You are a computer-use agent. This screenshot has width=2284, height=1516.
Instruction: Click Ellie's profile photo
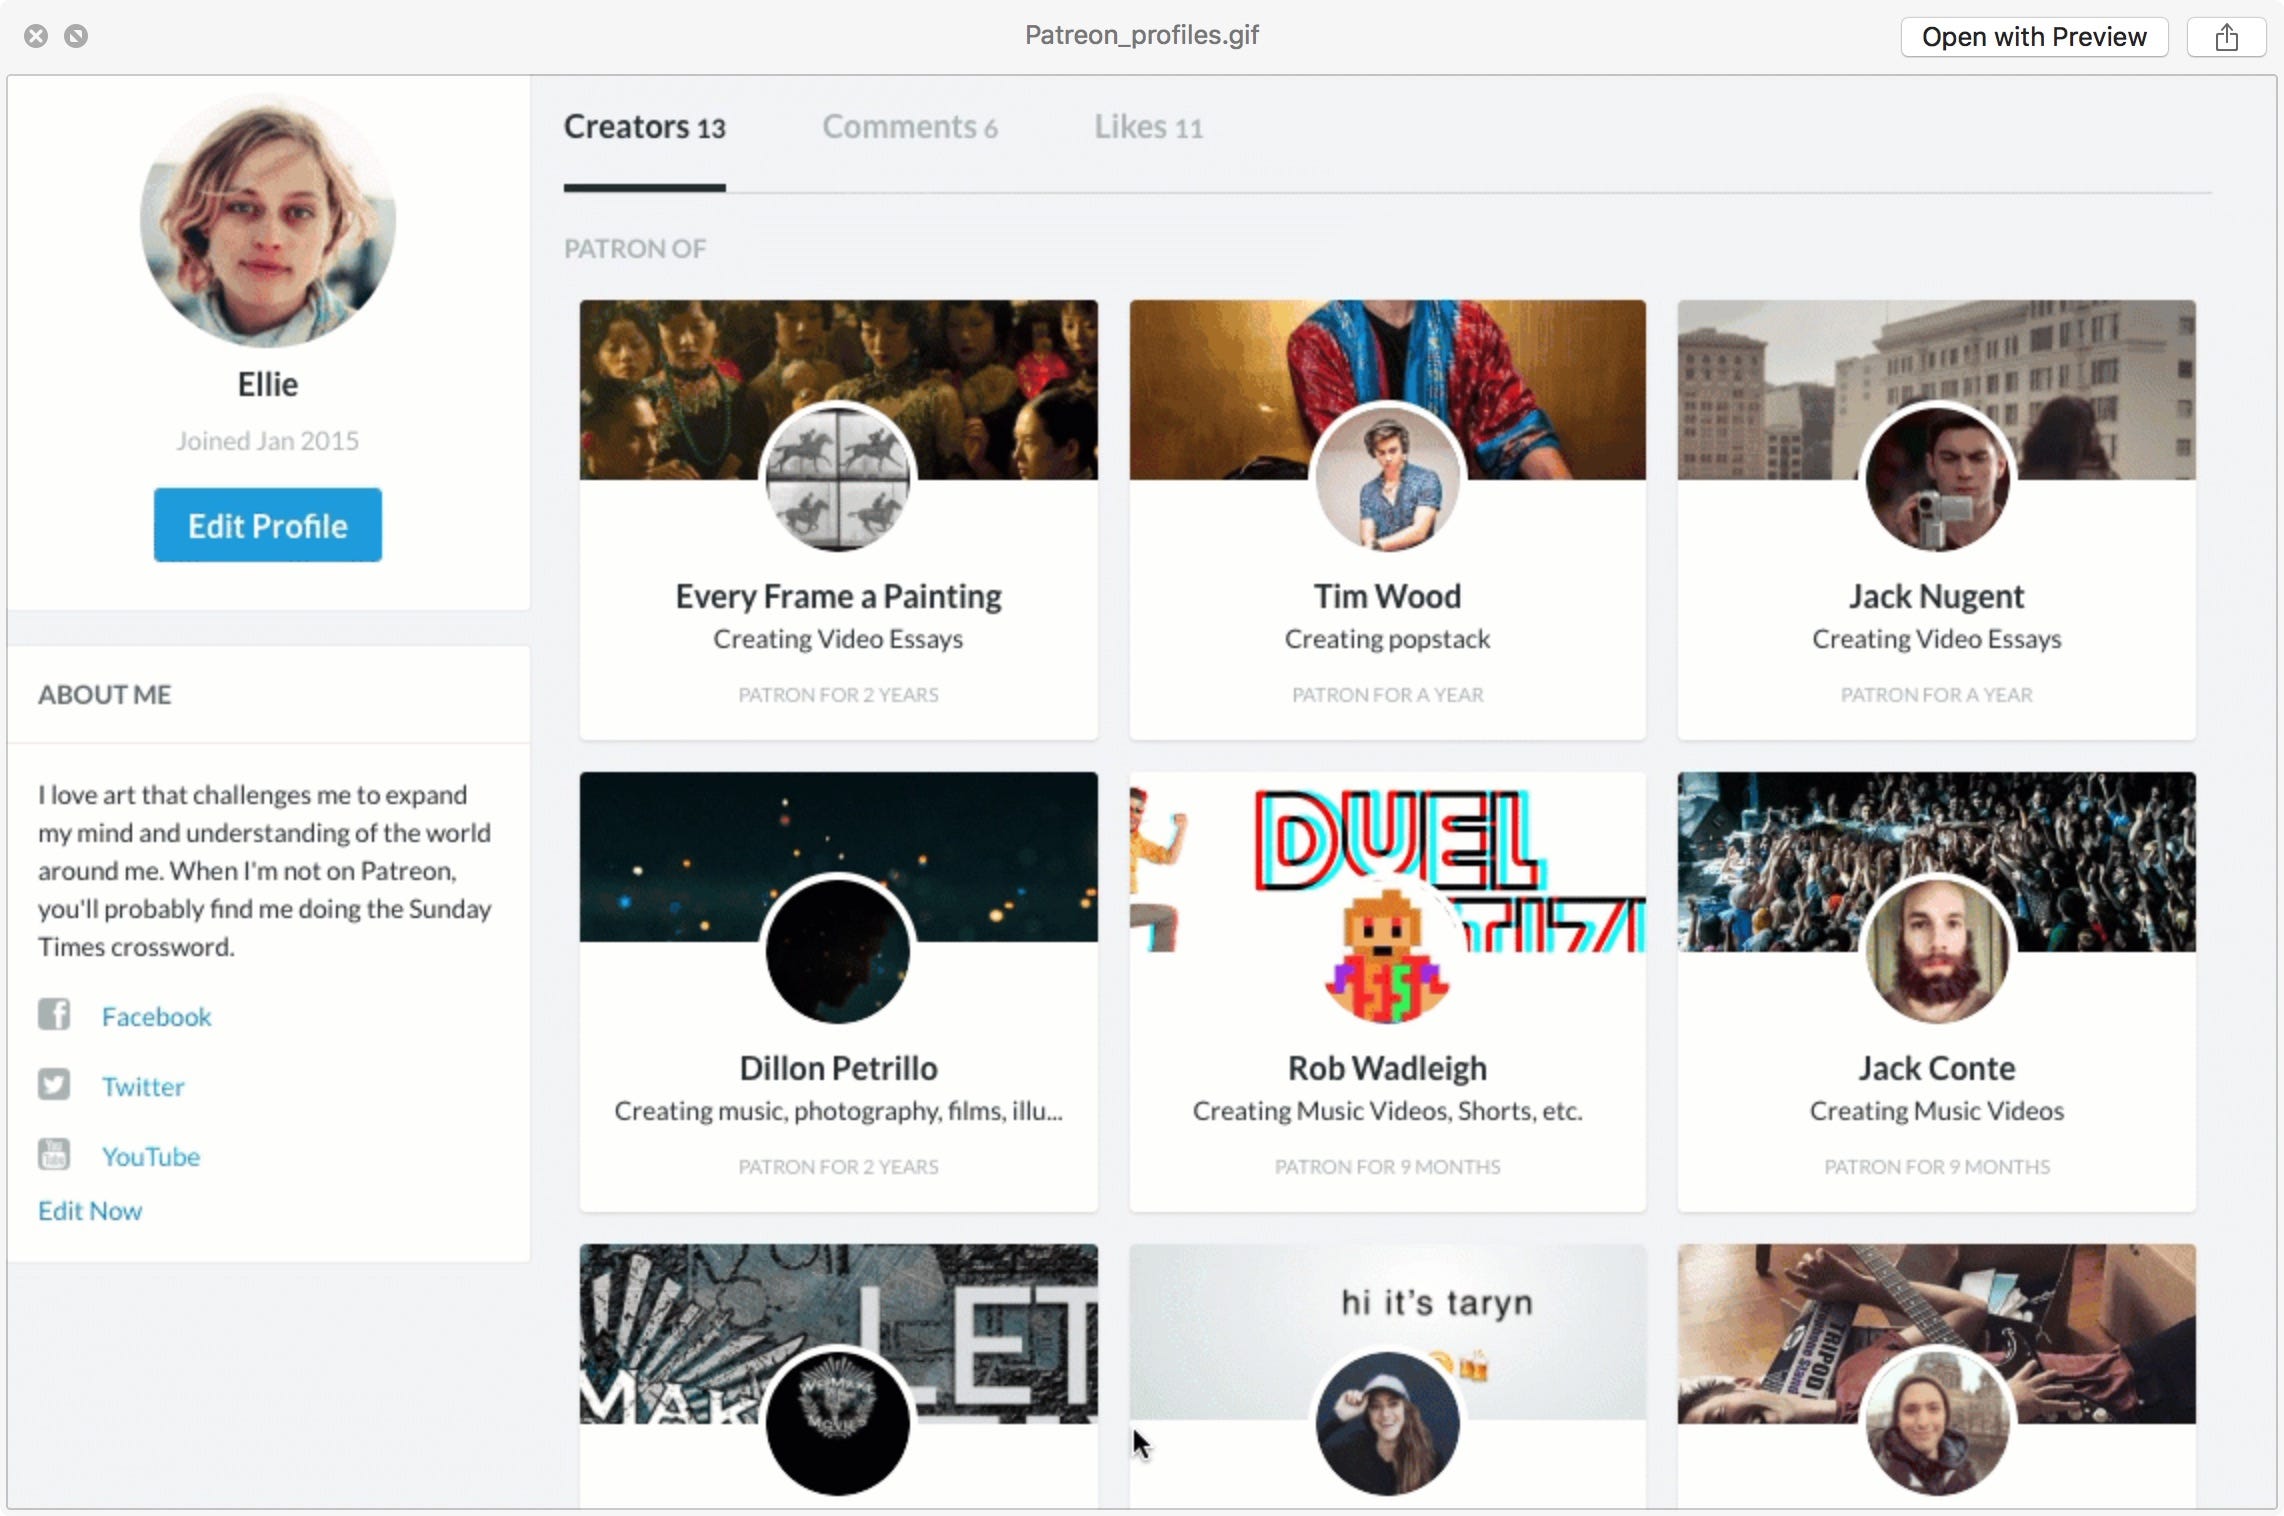[x=268, y=220]
